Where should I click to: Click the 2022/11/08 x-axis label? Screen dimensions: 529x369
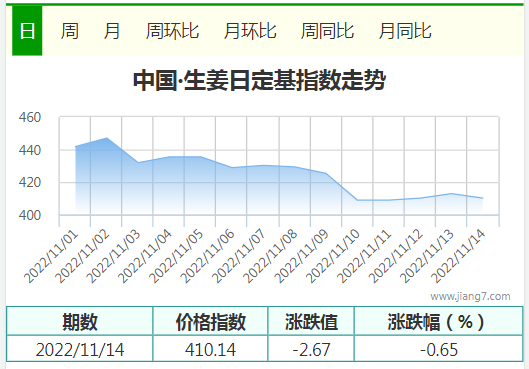coord(271,257)
